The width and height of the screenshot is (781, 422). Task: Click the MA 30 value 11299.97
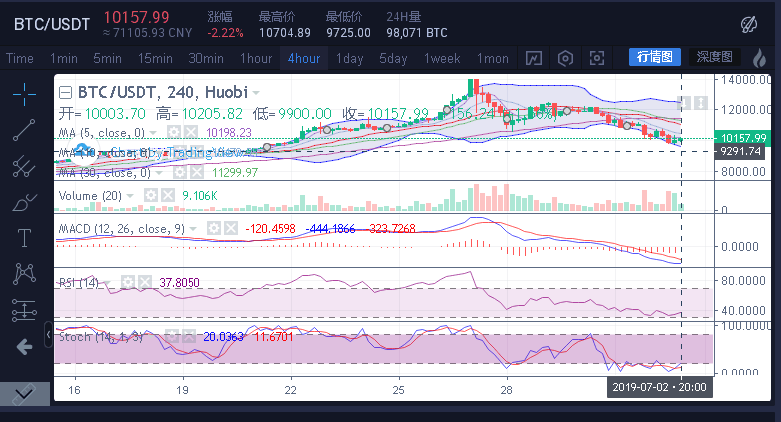coord(235,172)
